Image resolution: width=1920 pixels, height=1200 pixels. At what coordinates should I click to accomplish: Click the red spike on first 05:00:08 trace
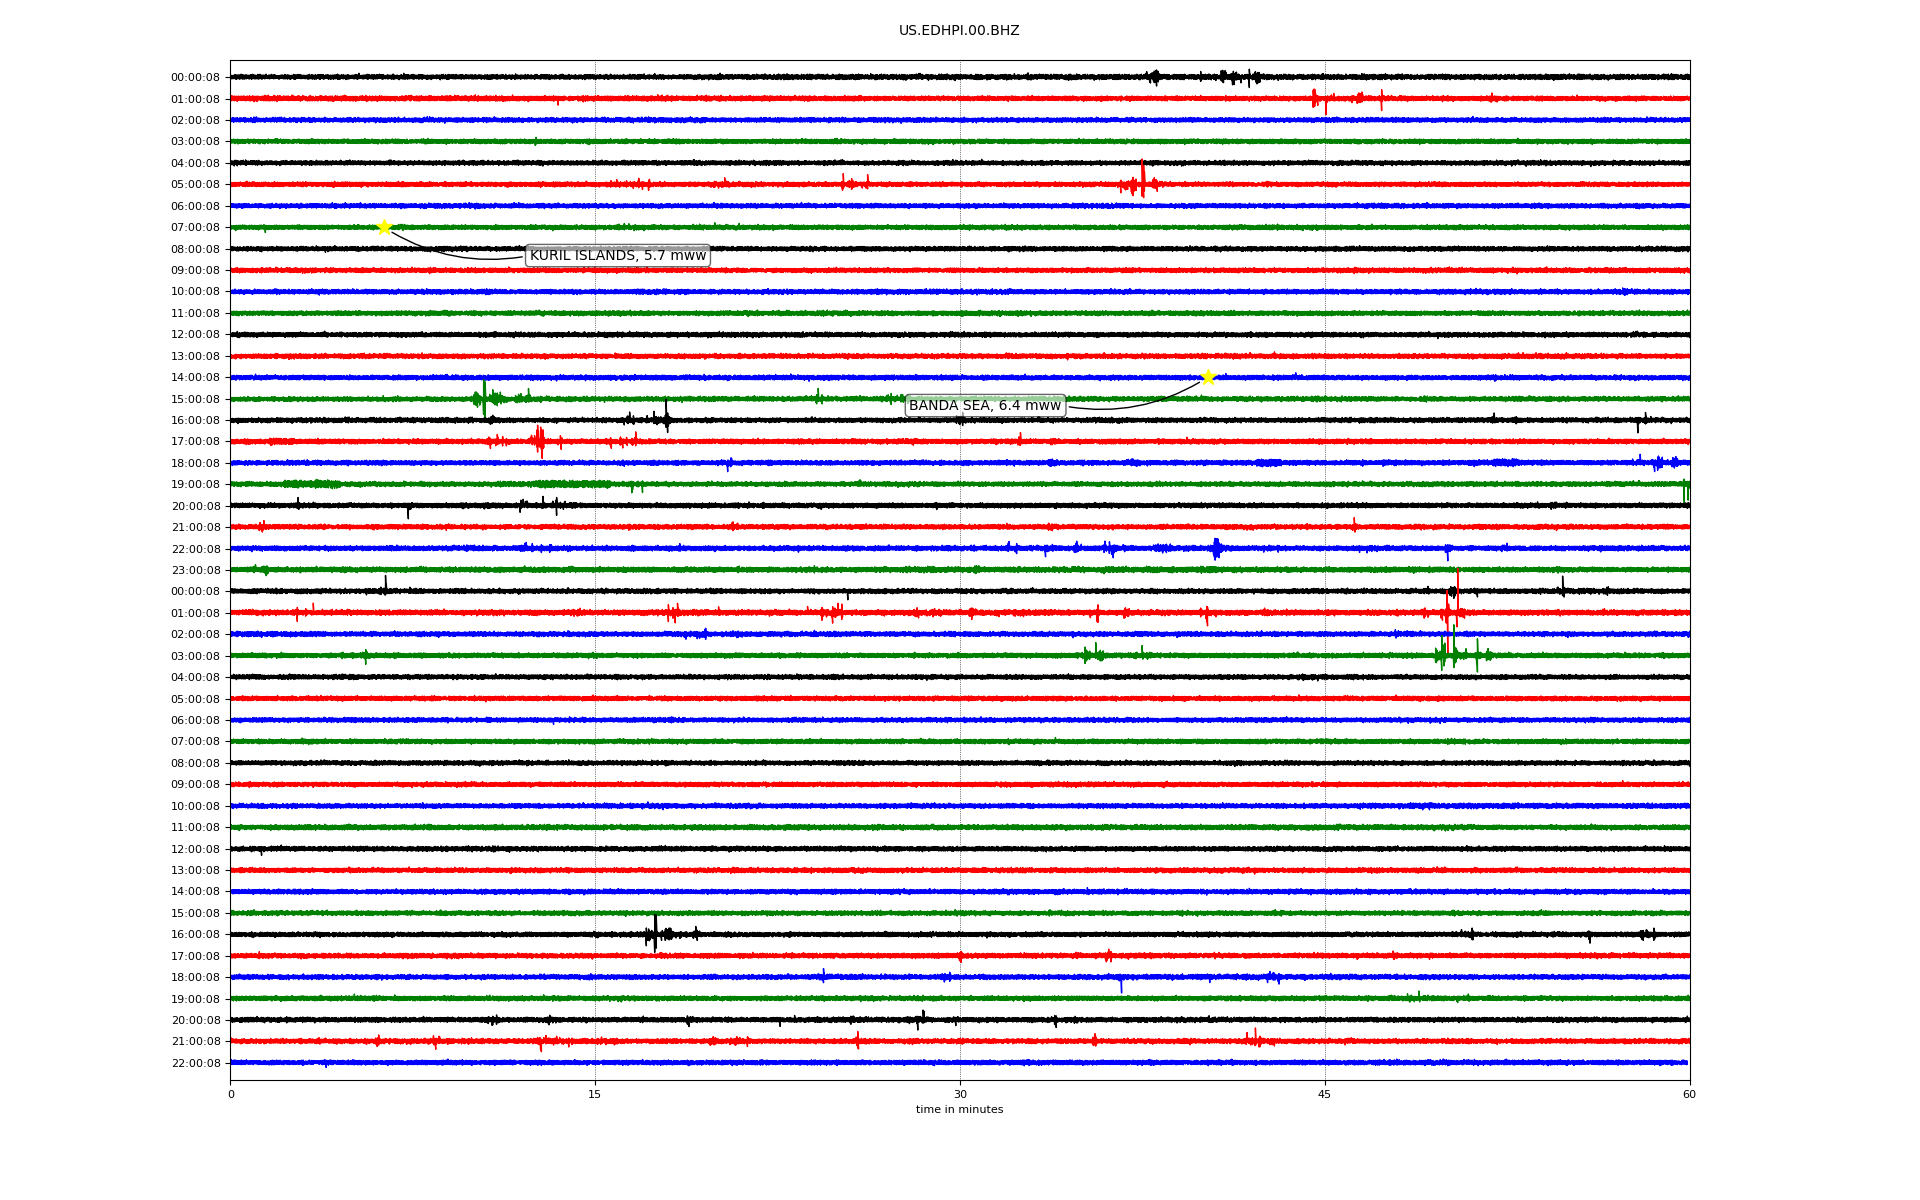coord(1142,179)
